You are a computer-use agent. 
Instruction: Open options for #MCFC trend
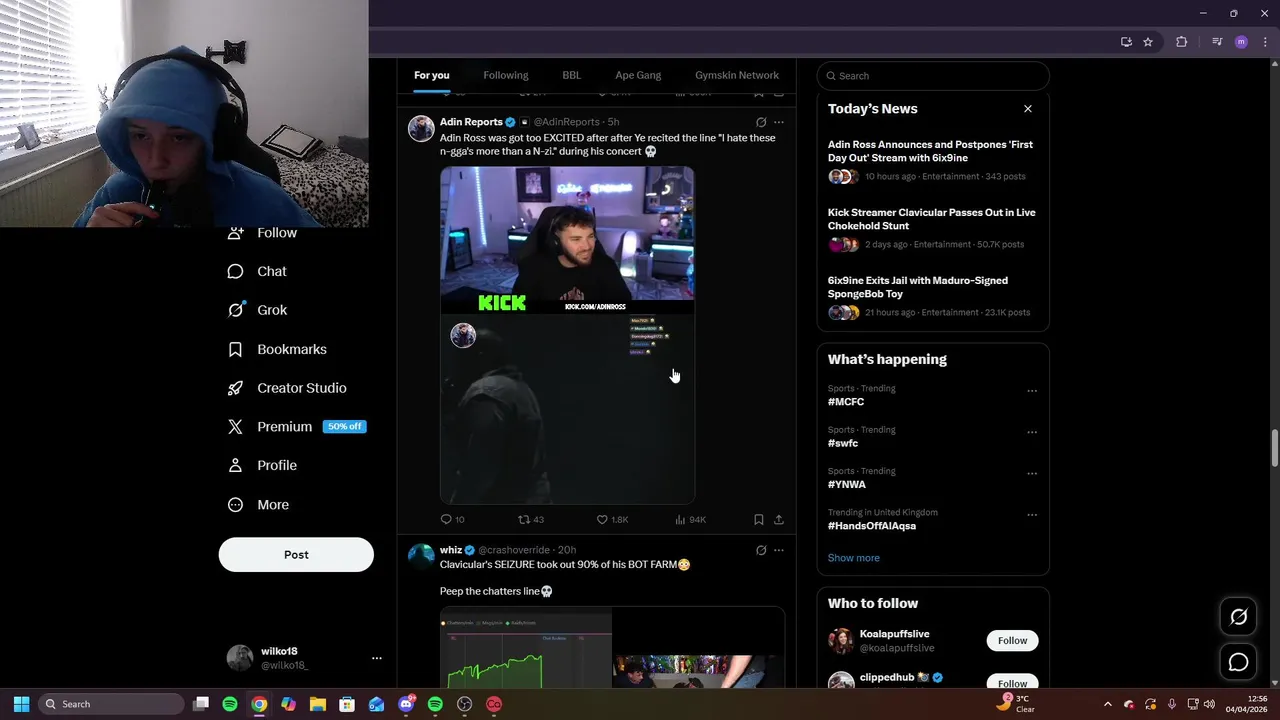pyautogui.click(x=1032, y=391)
